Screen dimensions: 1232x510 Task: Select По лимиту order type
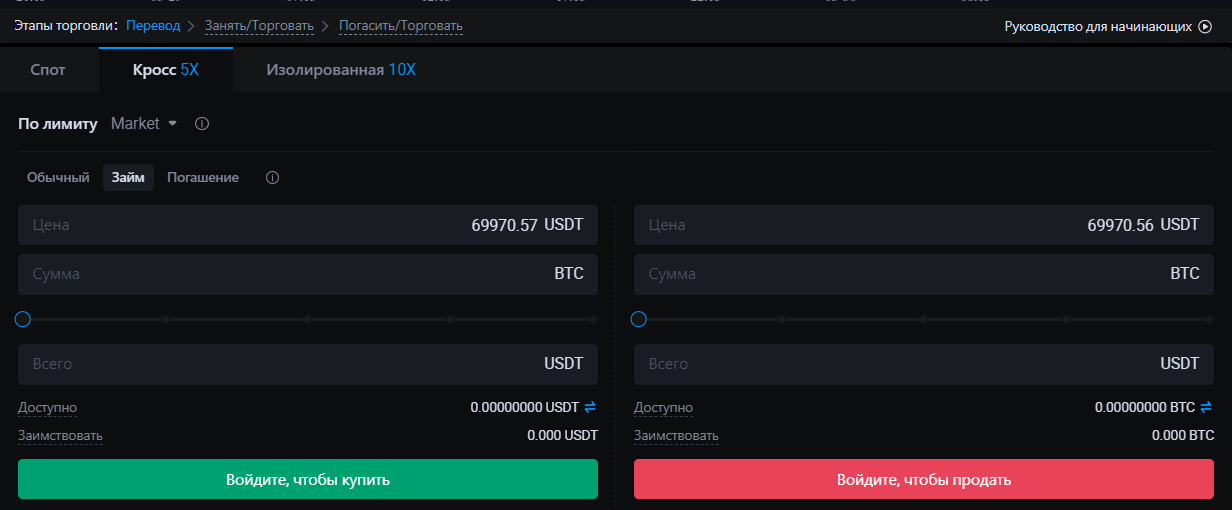coord(58,124)
